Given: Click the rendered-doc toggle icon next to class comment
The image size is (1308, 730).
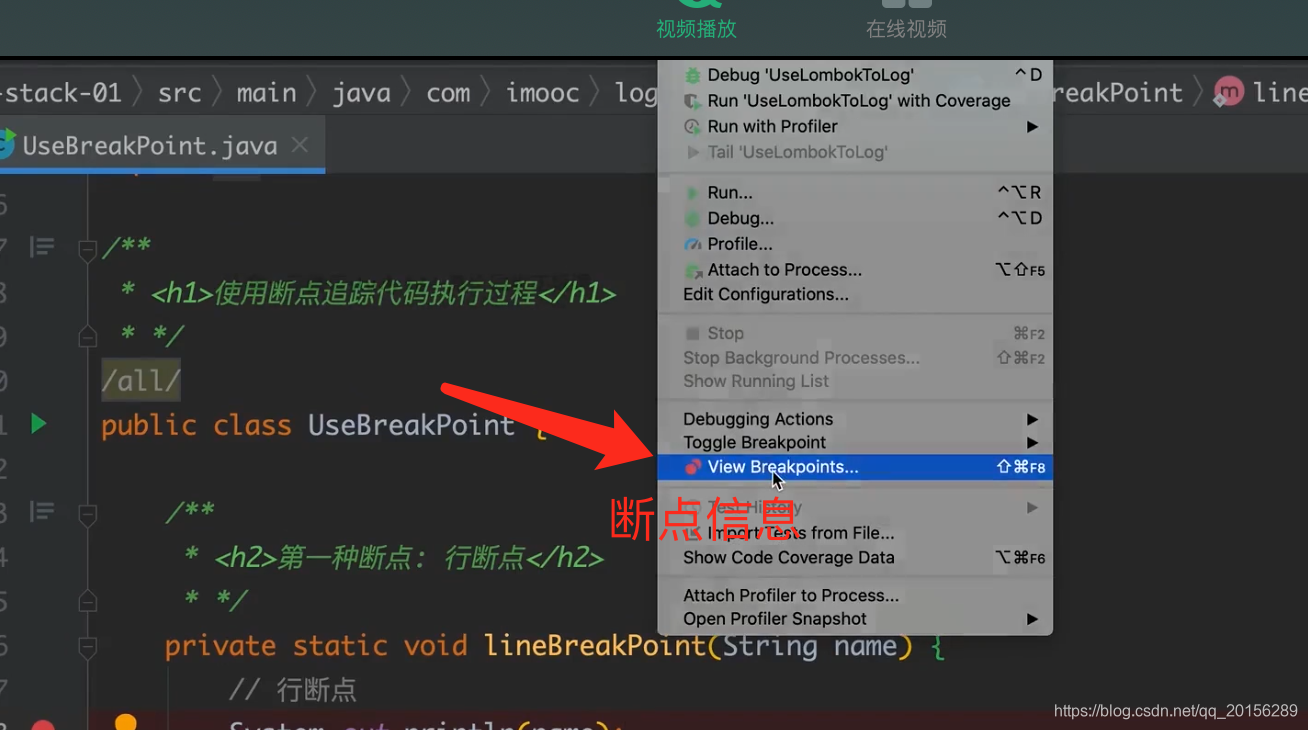Looking at the screenshot, I should (x=42, y=246).
